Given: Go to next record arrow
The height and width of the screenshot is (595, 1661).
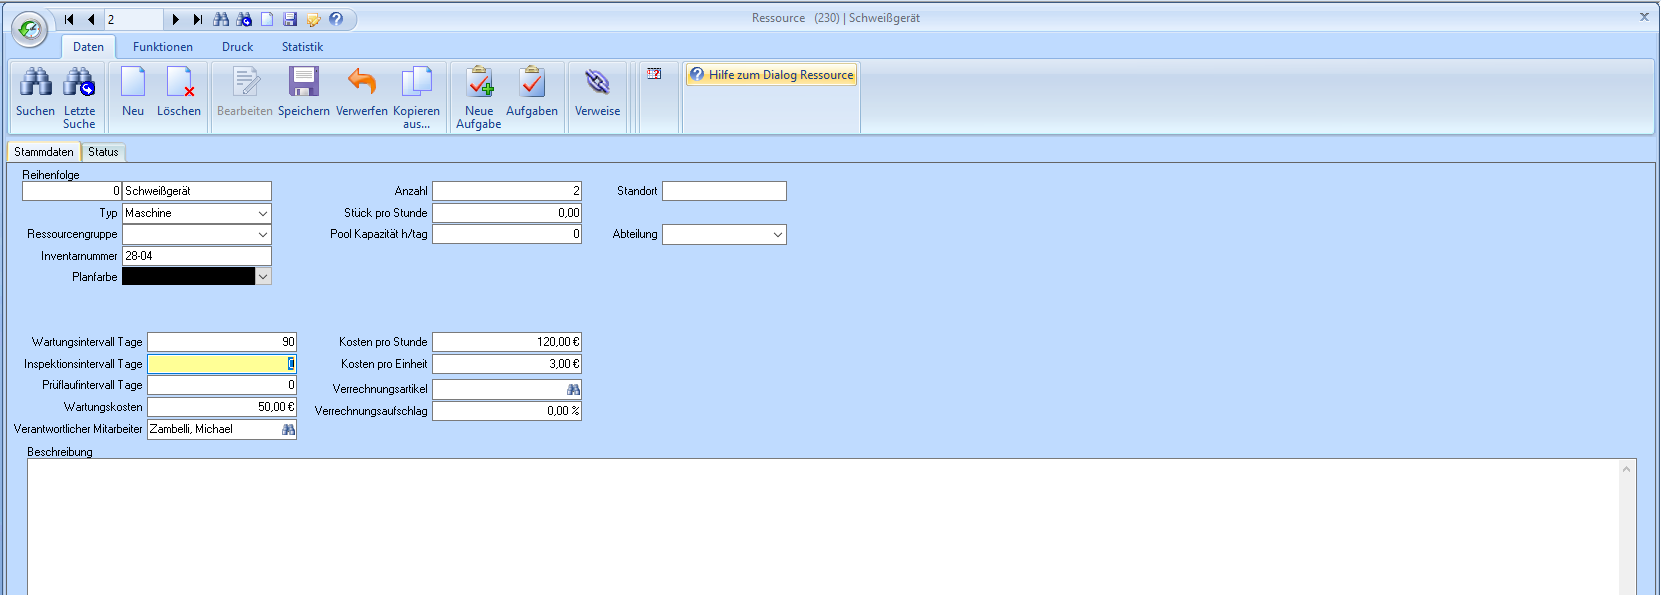Looking at the screenshot, I should pos(176,19).
